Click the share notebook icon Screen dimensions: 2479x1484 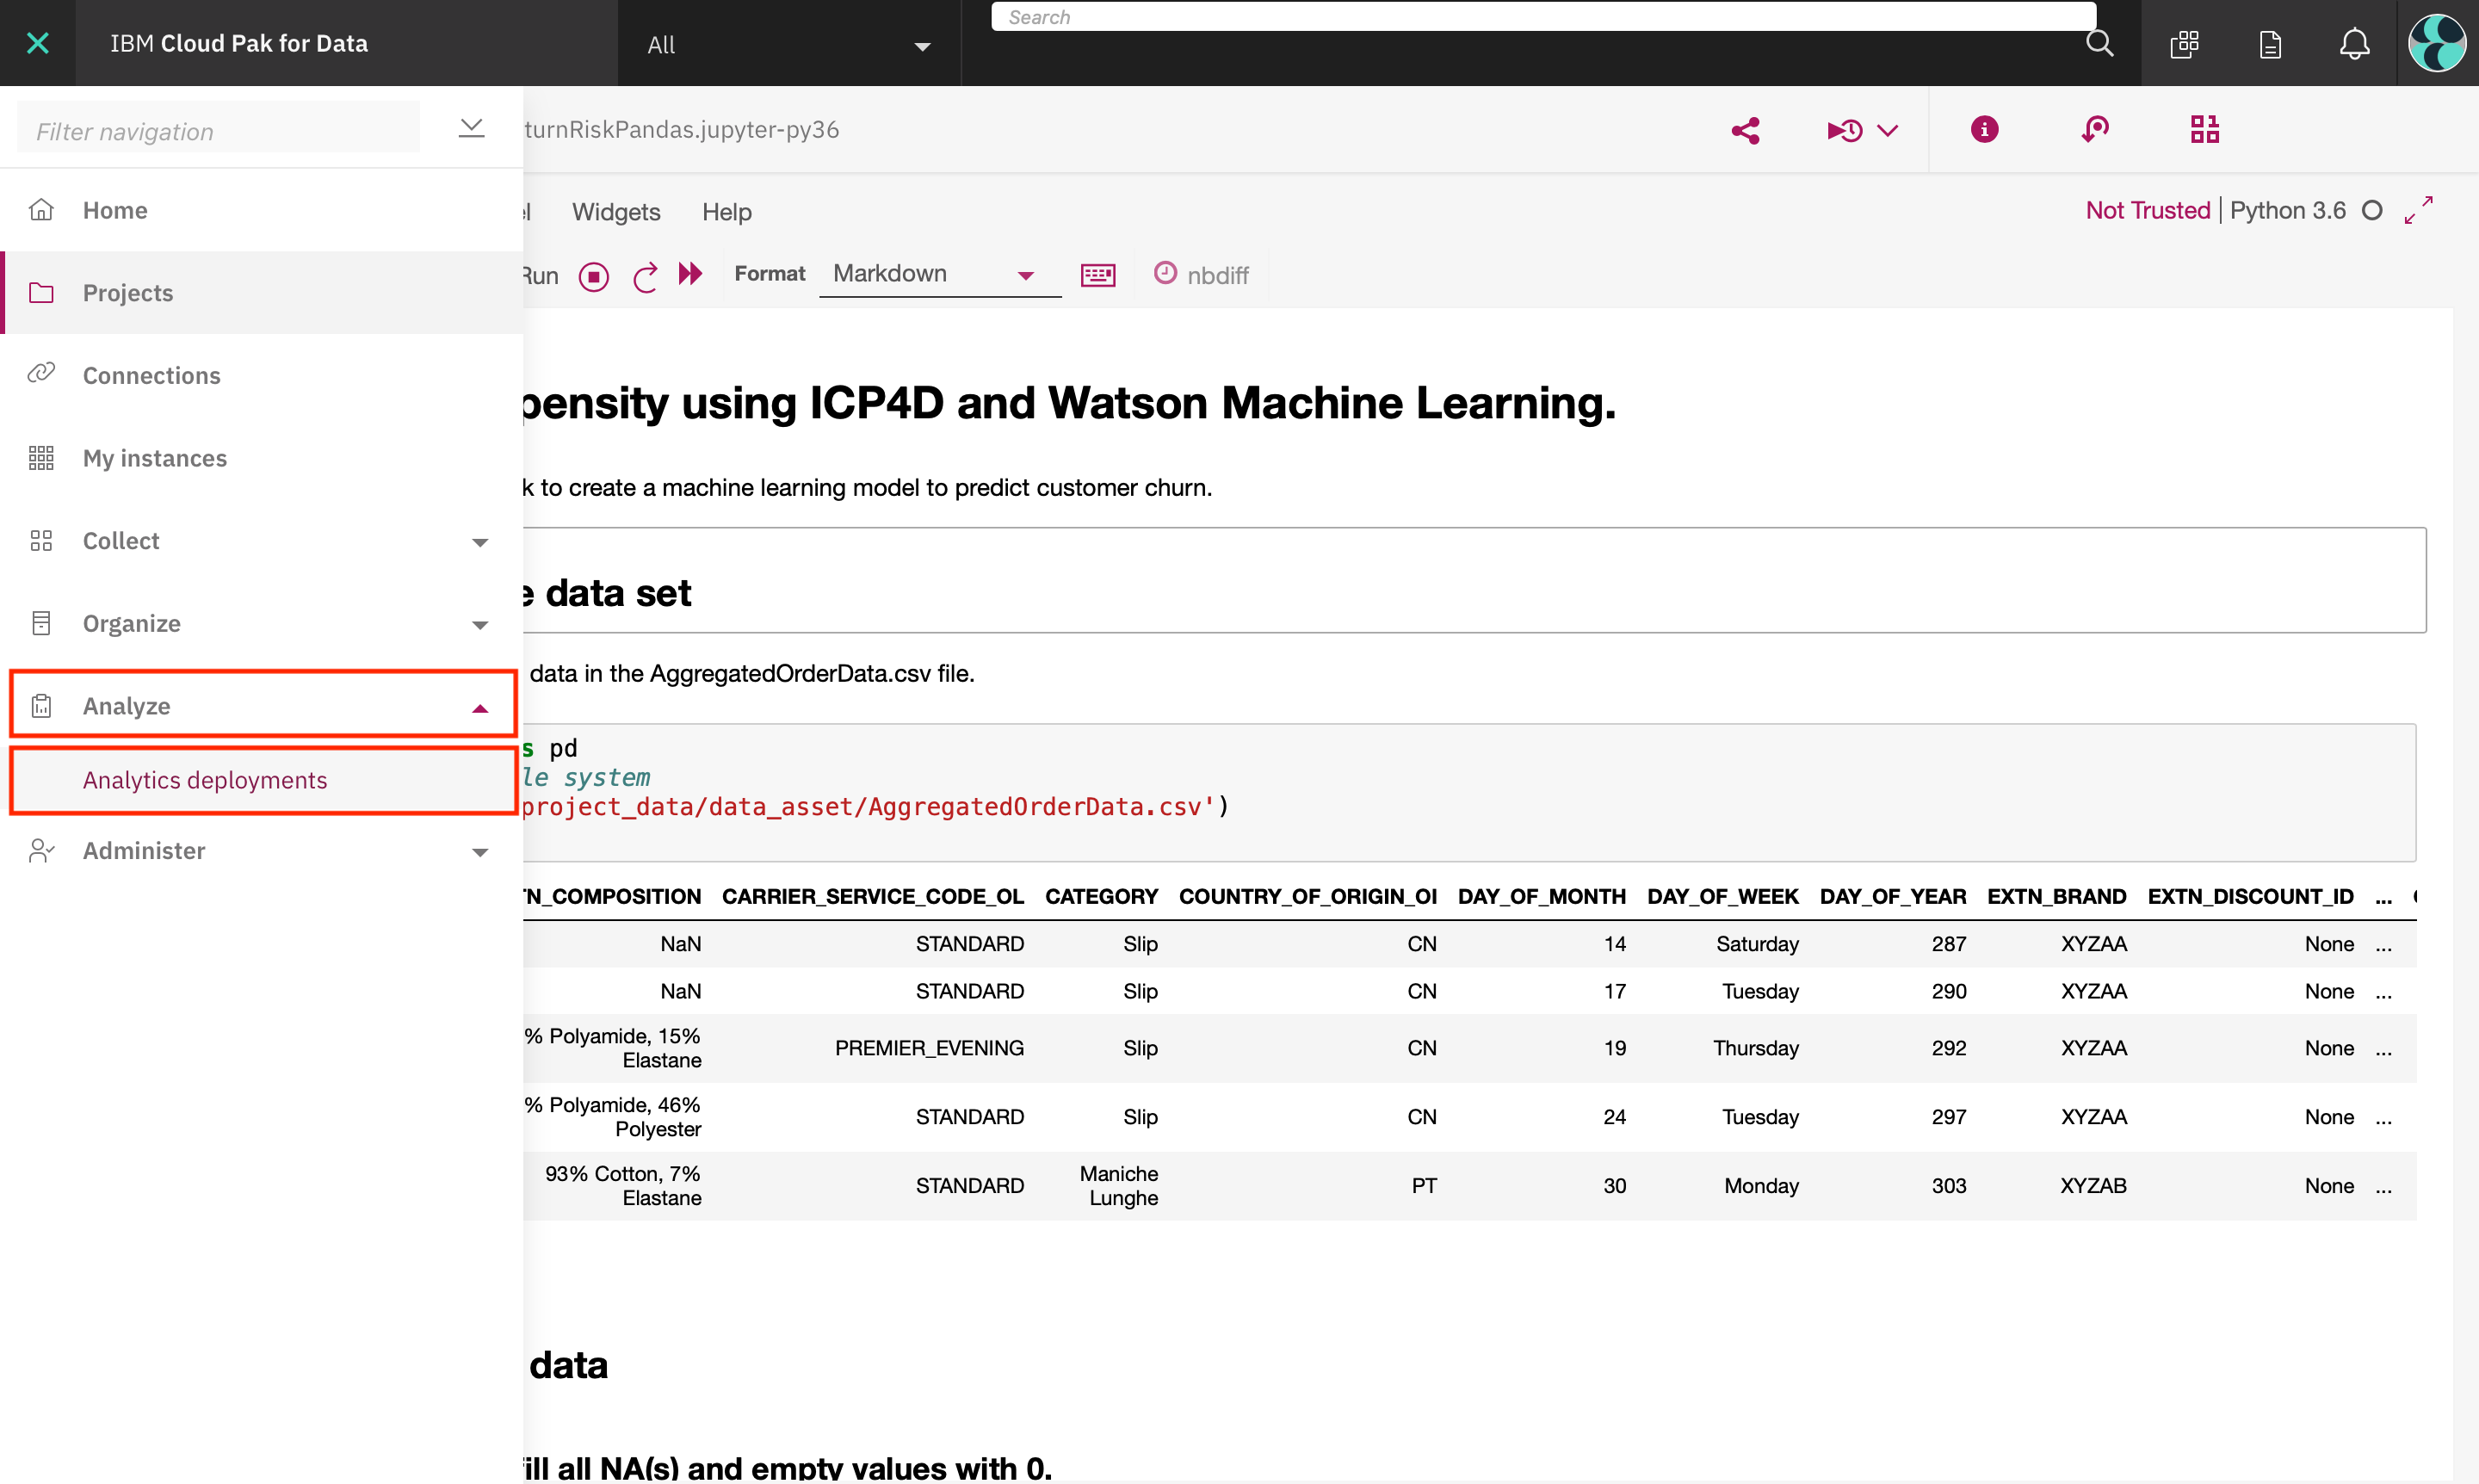pyautogui.click(x=1745, y=130)
